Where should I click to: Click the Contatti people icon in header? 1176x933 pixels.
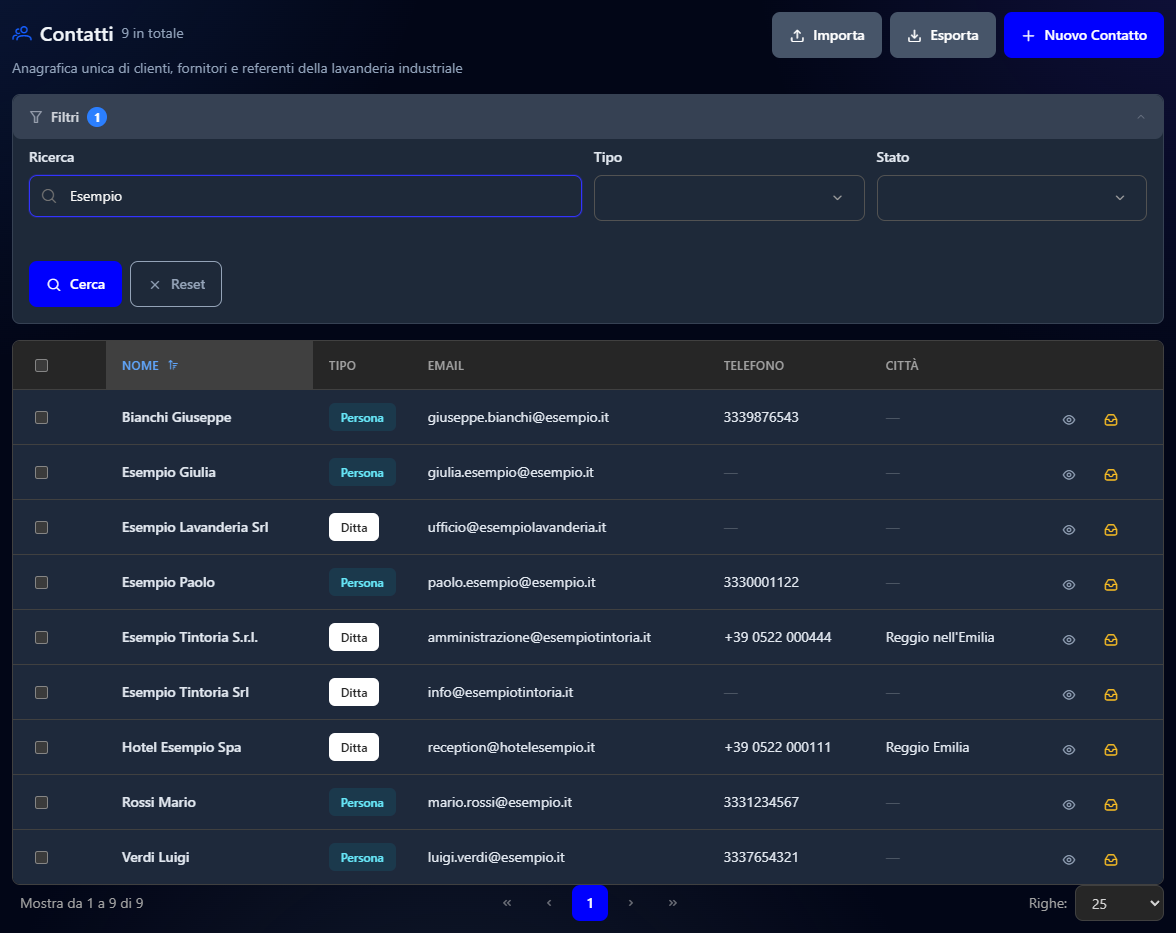click(22, 34)
